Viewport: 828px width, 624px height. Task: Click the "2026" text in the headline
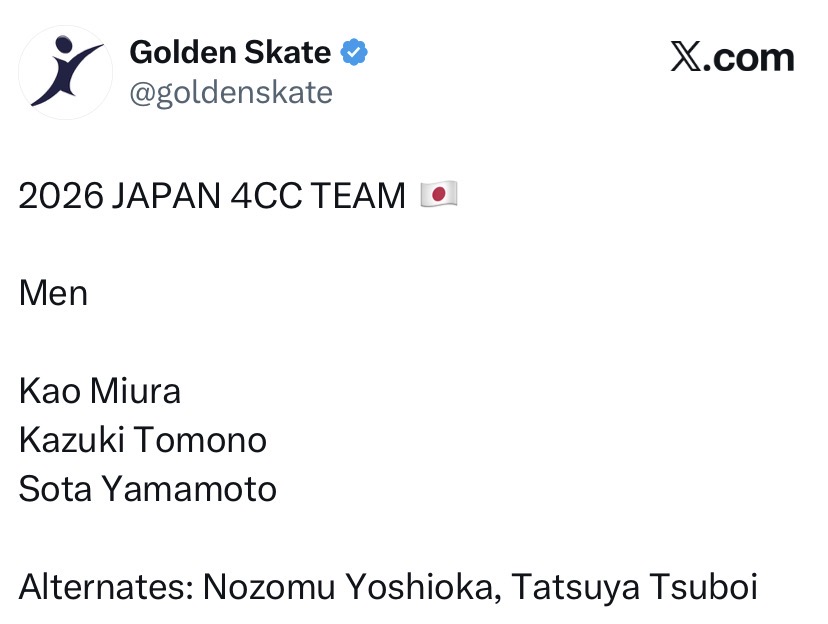point(61,196)
